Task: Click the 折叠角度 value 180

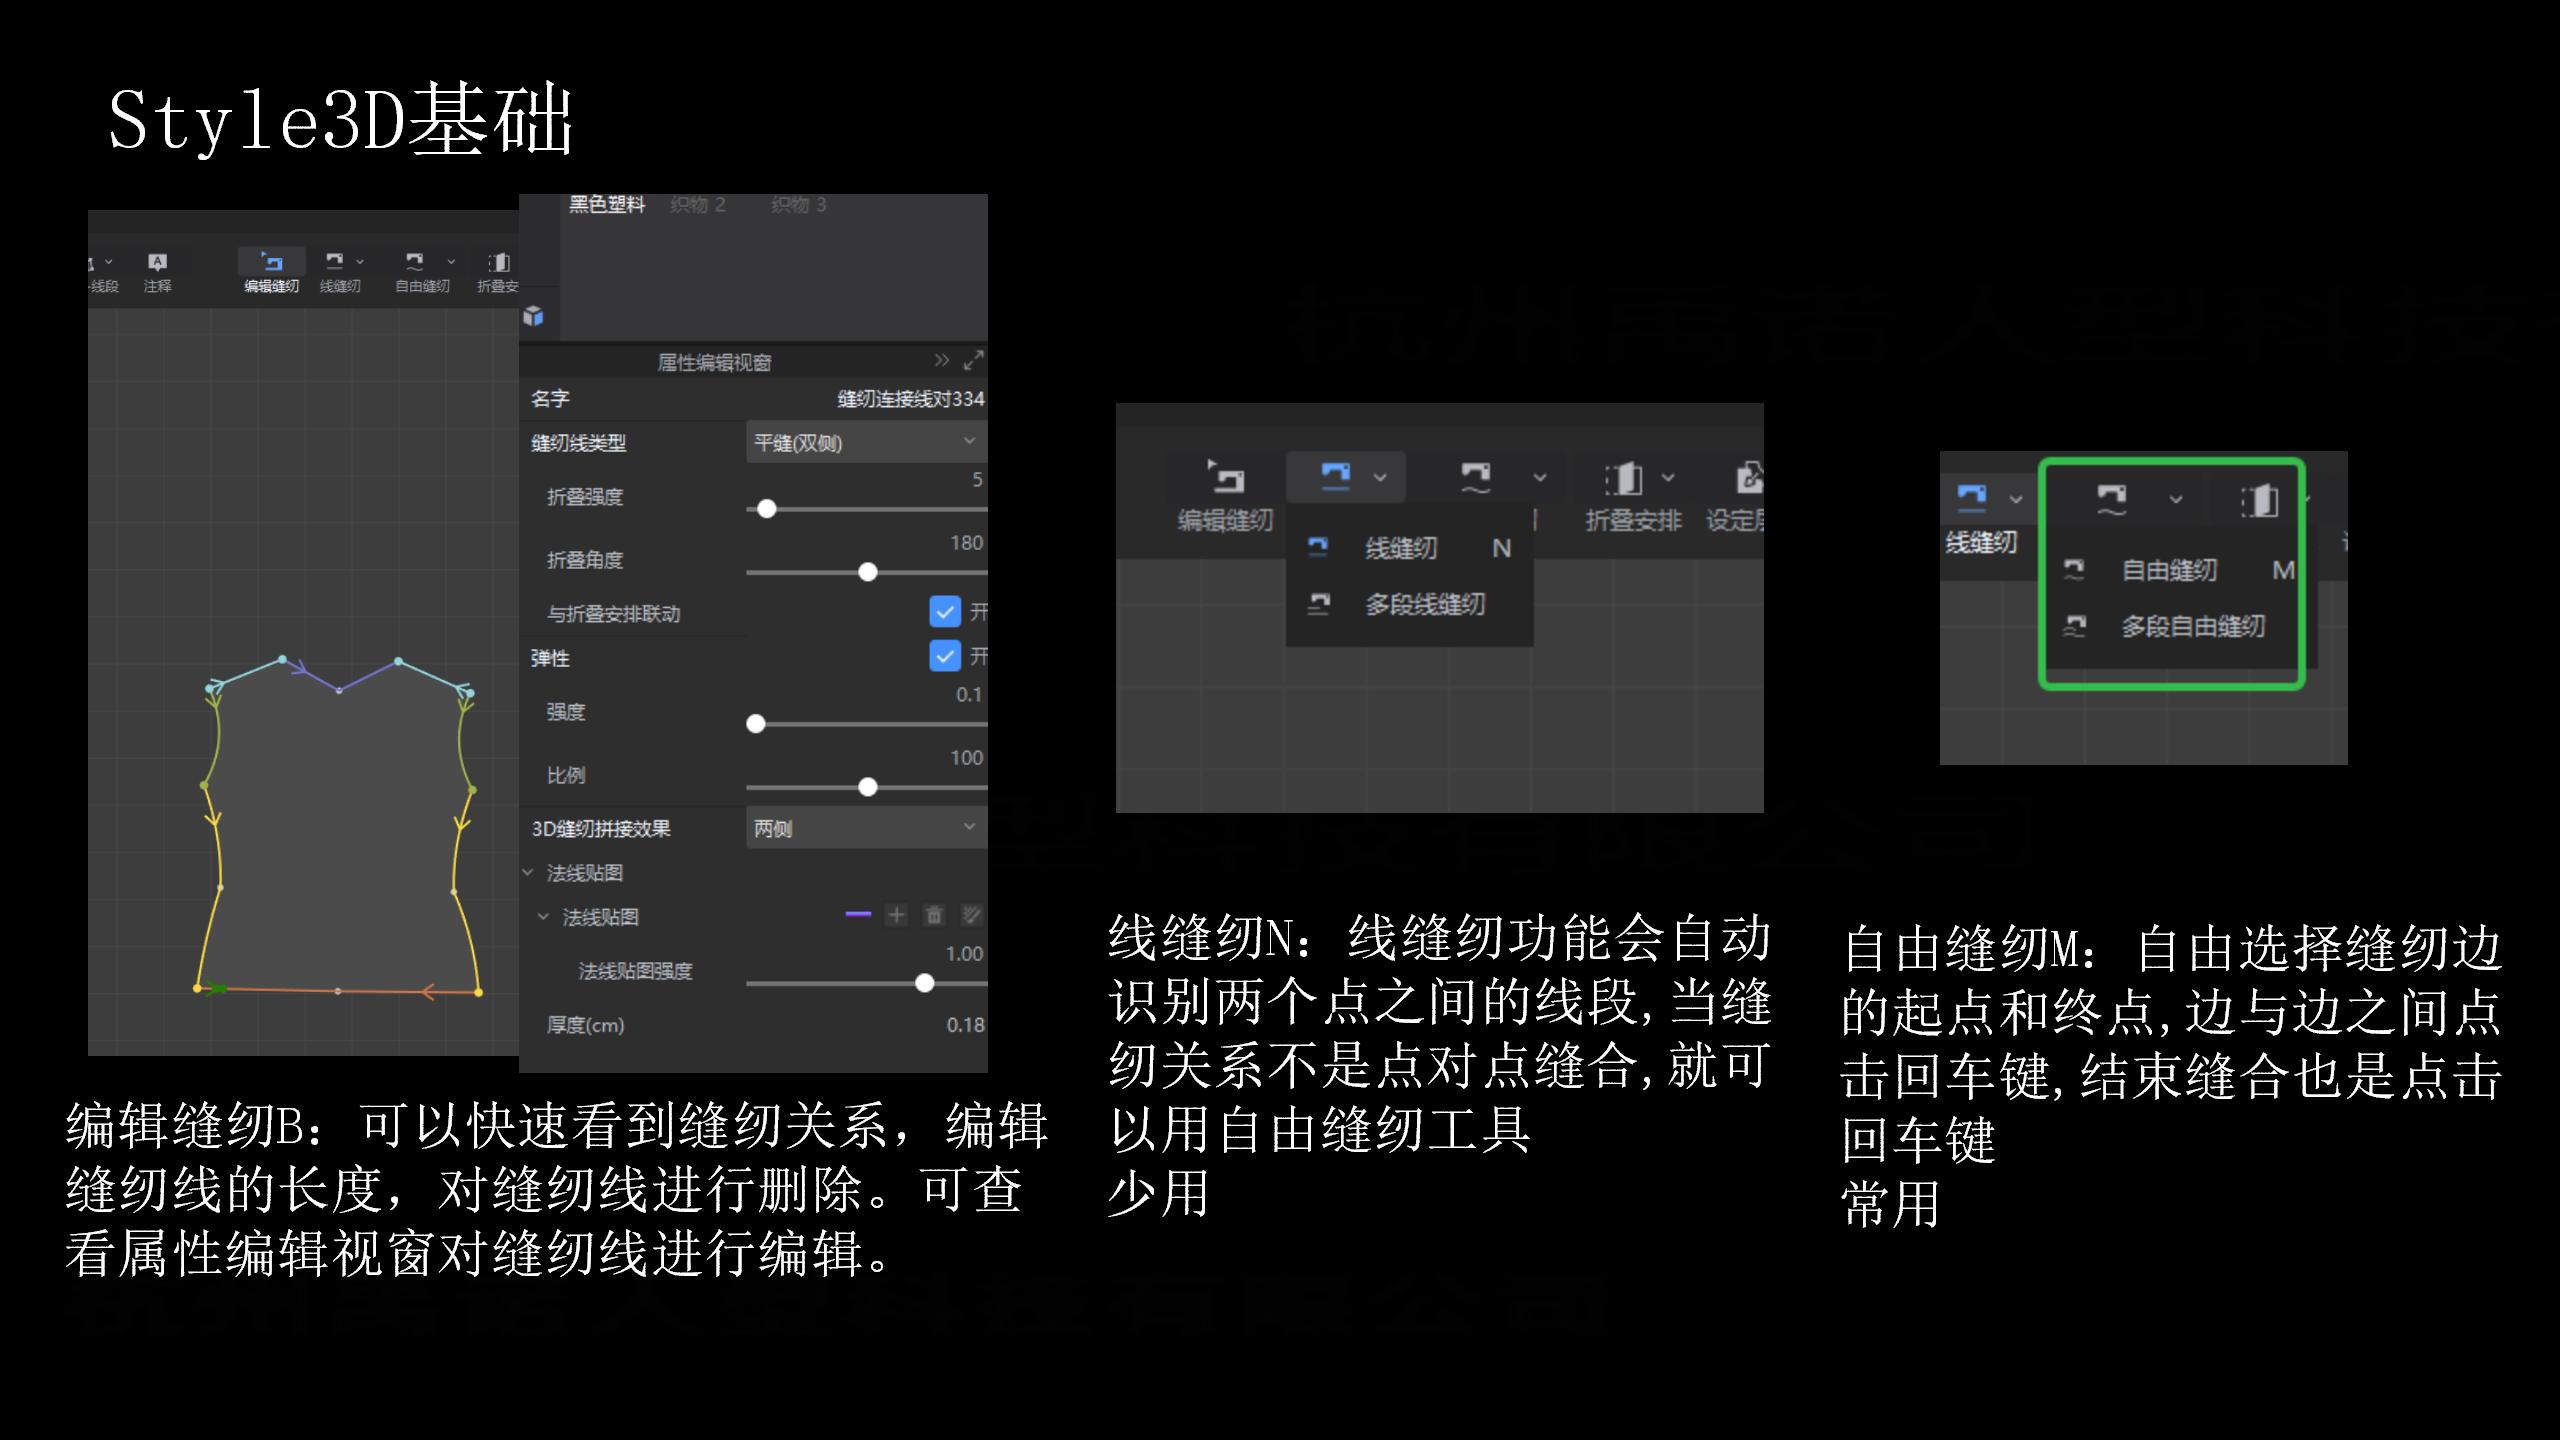Action: click(966, 543)
